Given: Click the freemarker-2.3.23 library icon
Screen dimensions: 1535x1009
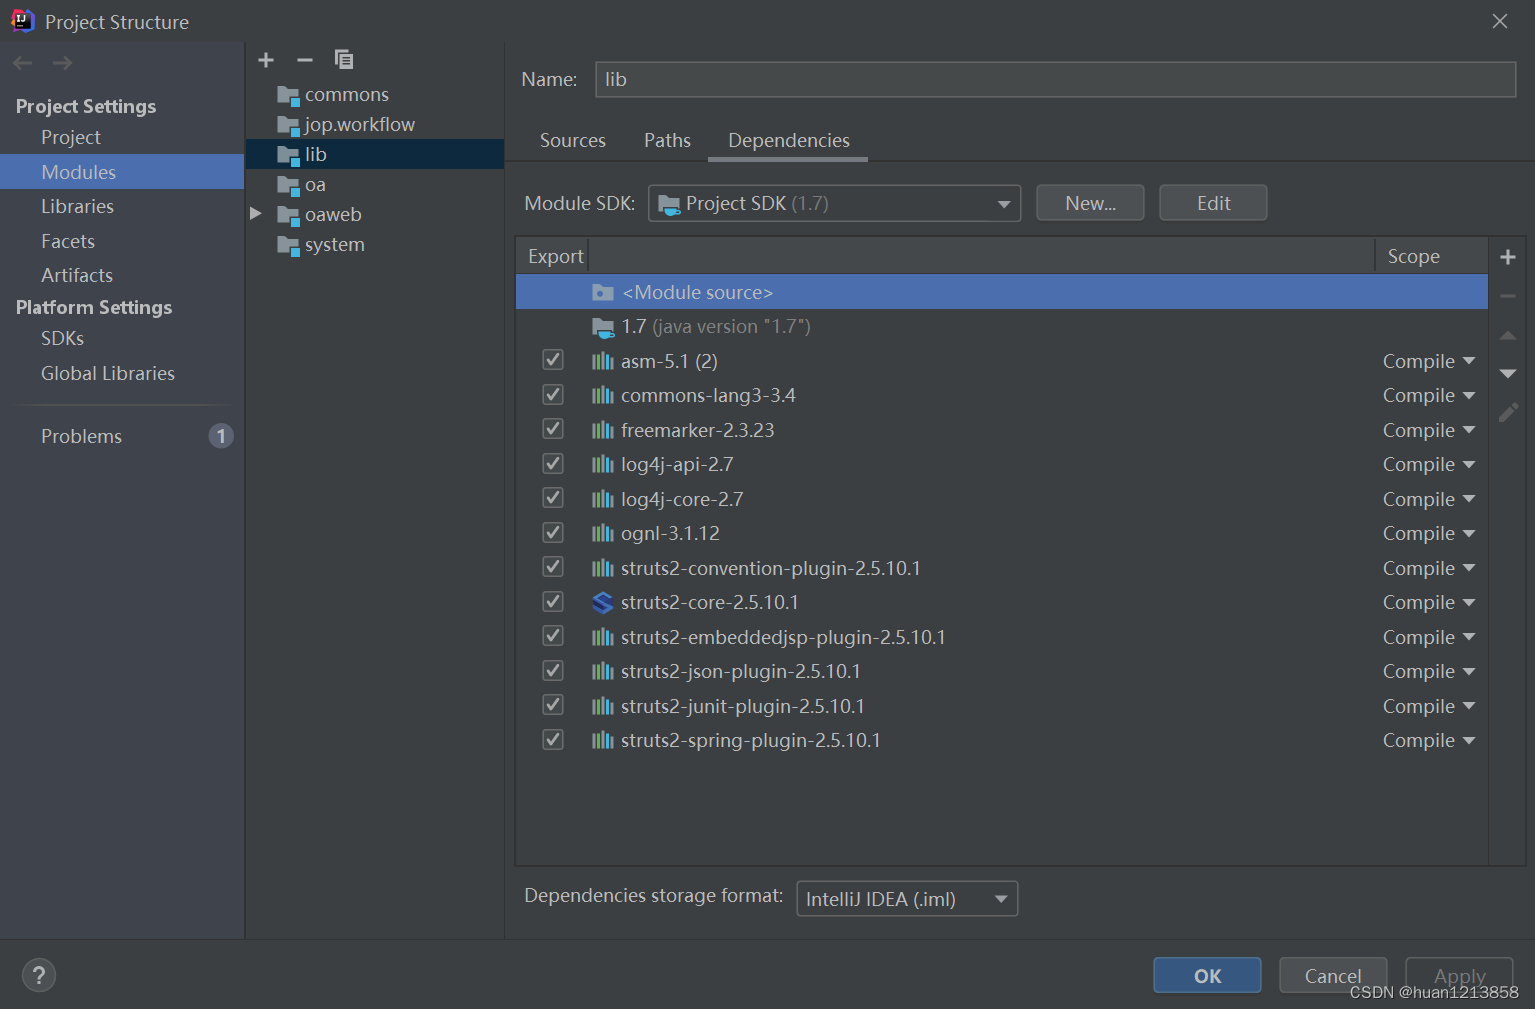Looking at the screenshot, I should [602, 430].
